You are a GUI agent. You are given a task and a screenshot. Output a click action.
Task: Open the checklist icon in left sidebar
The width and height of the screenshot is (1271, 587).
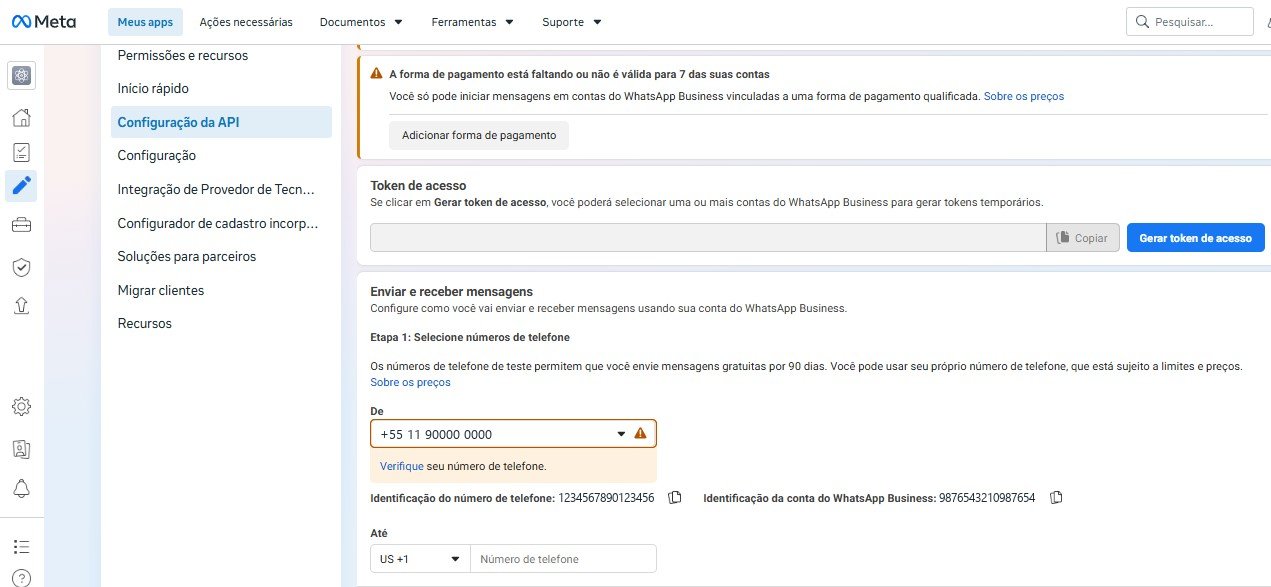coord(21,152)
